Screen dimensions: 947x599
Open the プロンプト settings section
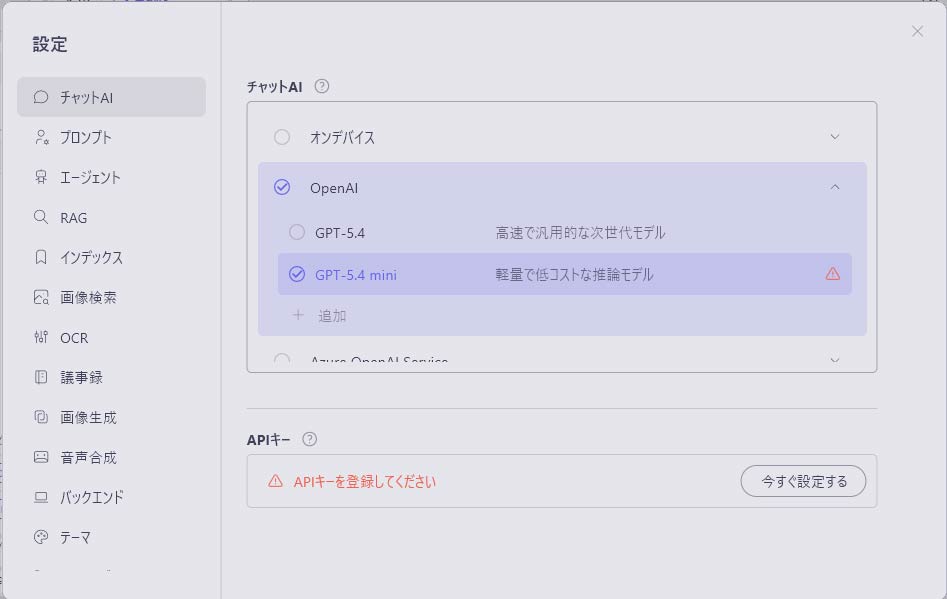111,137
